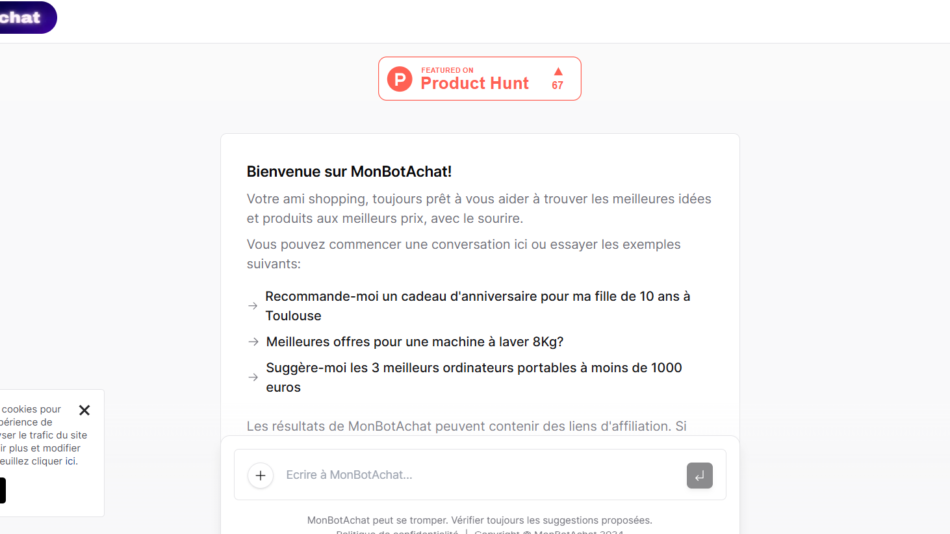
Task: Click the "ici" link in the cookie banner
Action: pyautogui.click(x=71, y=461)
